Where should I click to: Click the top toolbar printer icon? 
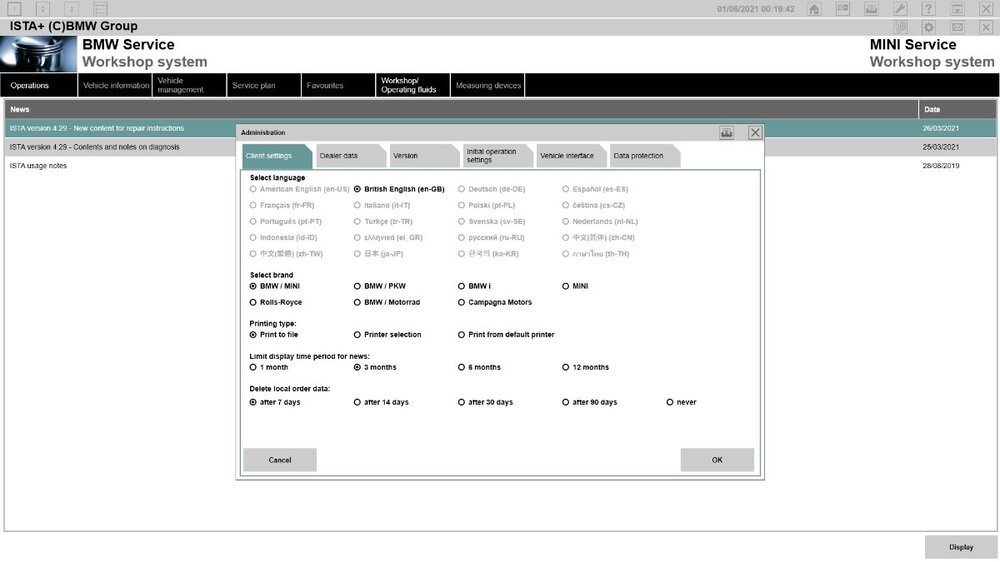point(871,9)
